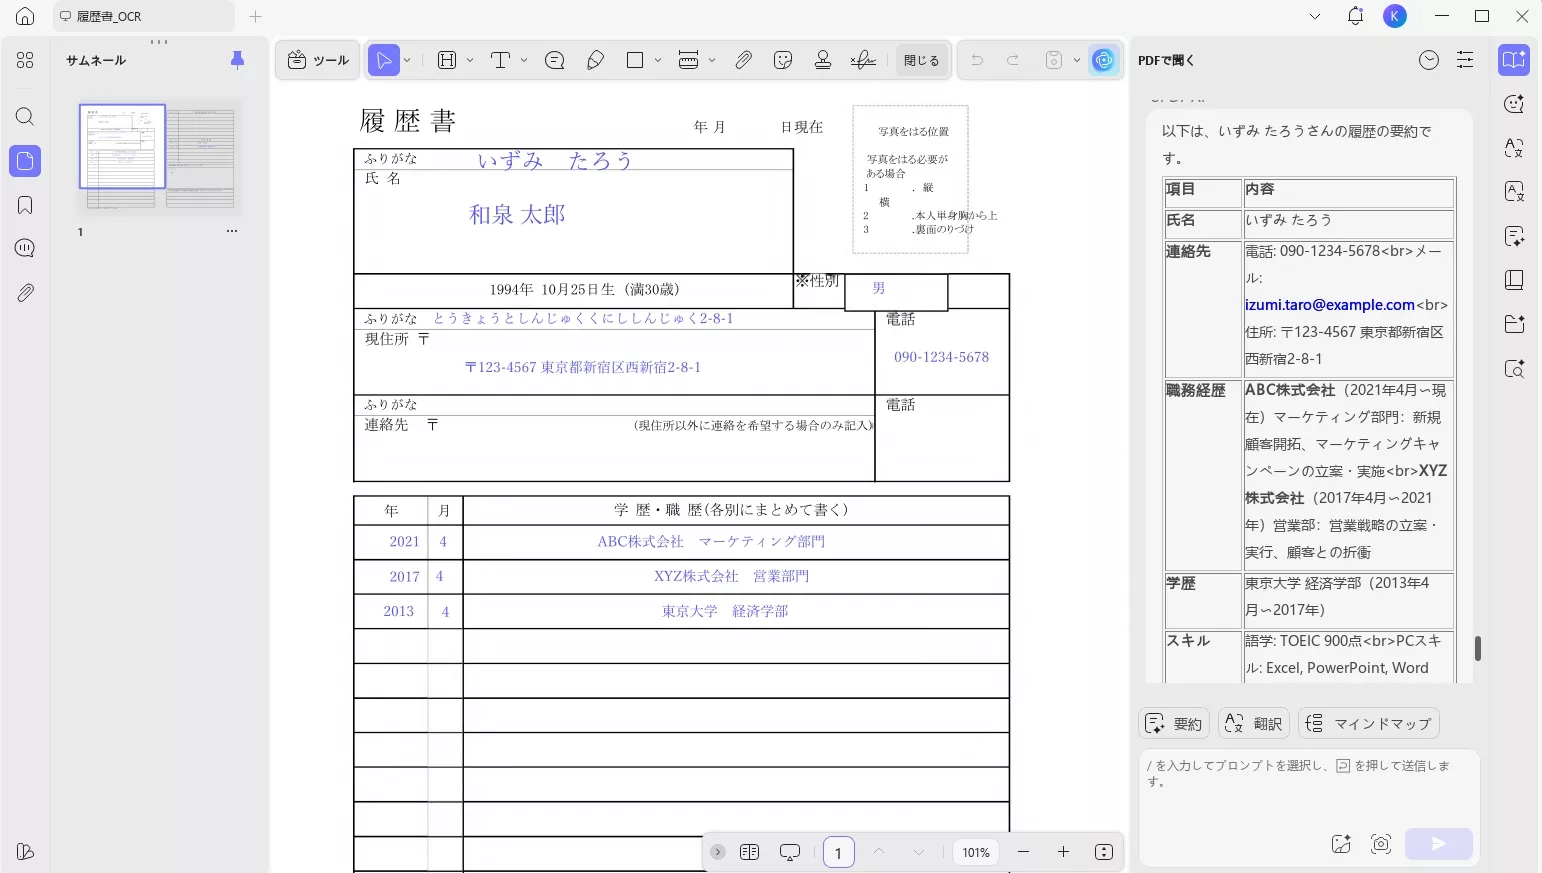1542x873 pixels.
Task: Open the sticker tool
Action: [783, 61]
